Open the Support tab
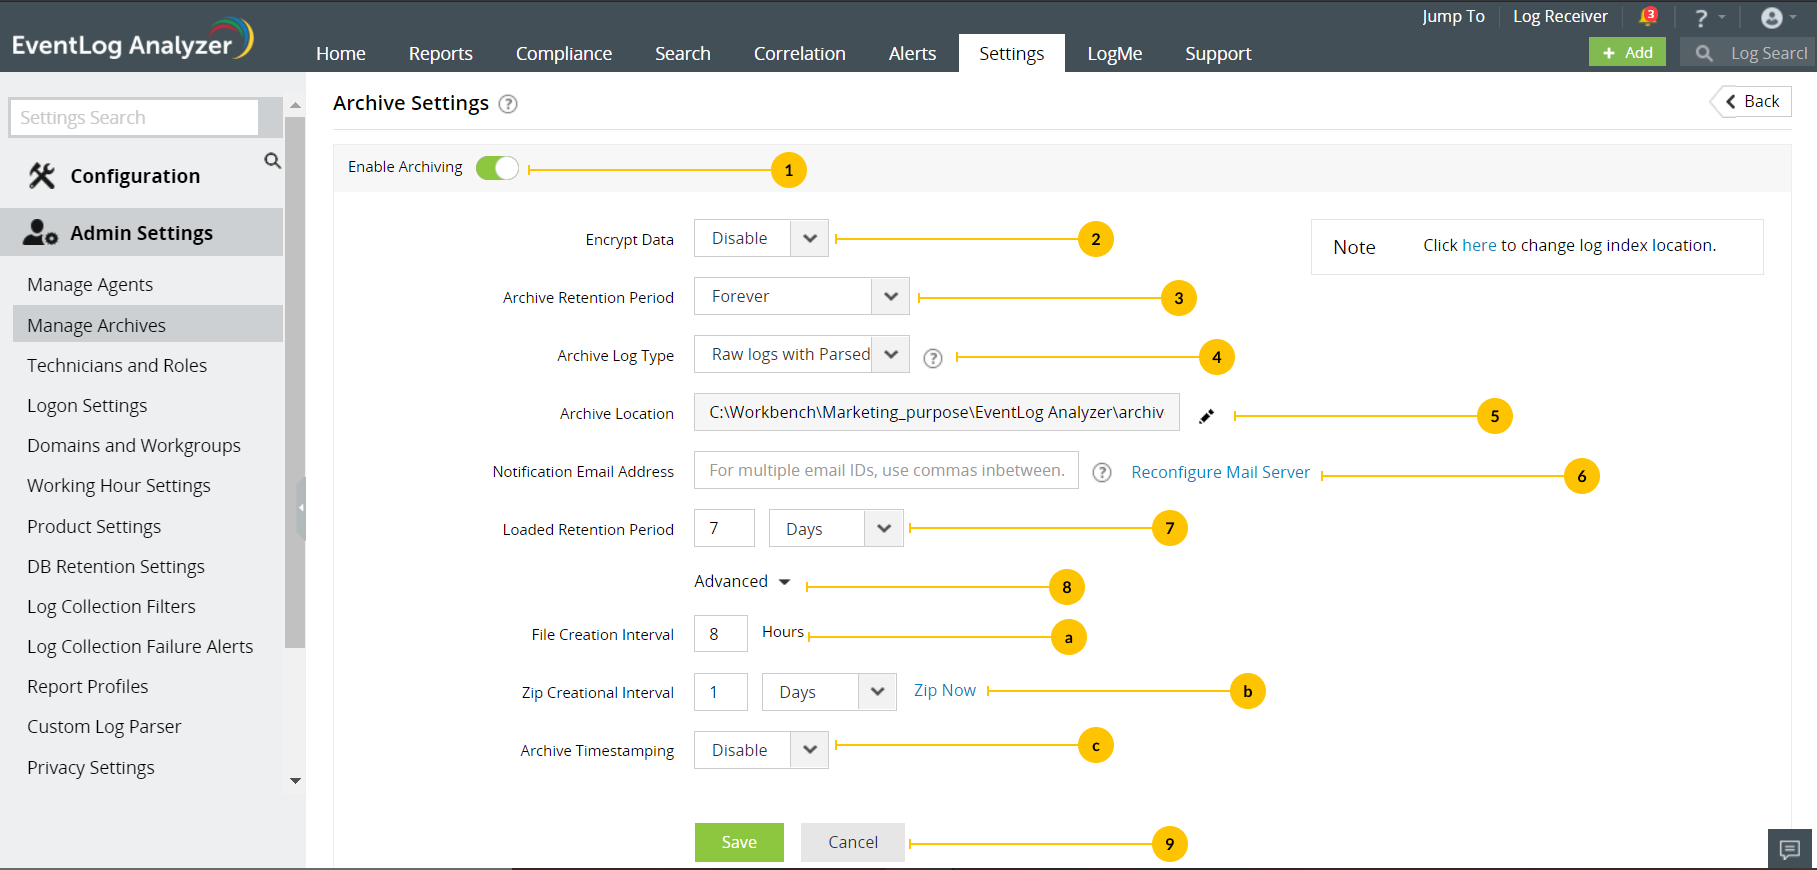 click(1218, 53)
